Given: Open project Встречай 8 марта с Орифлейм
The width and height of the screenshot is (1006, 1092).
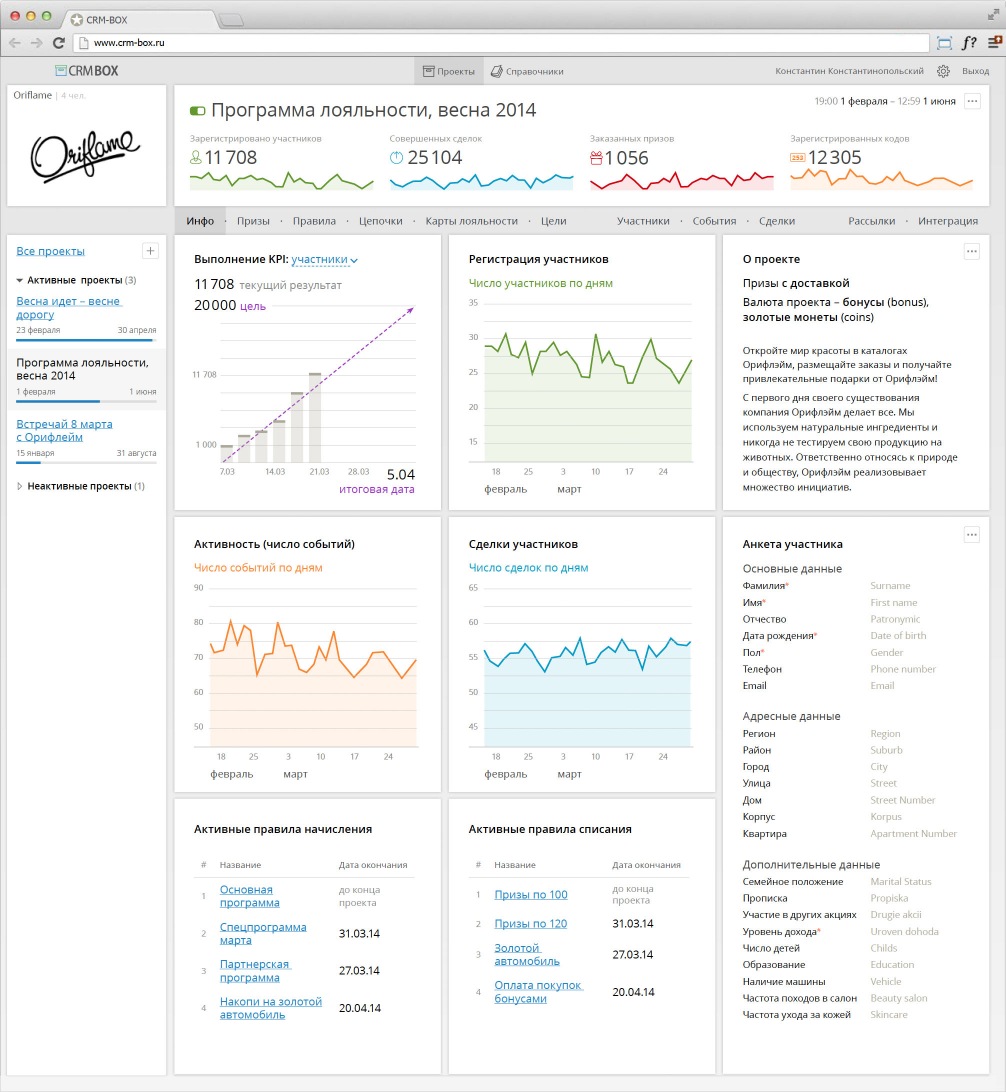Looking at the screenshot, I should coord(64,430).
